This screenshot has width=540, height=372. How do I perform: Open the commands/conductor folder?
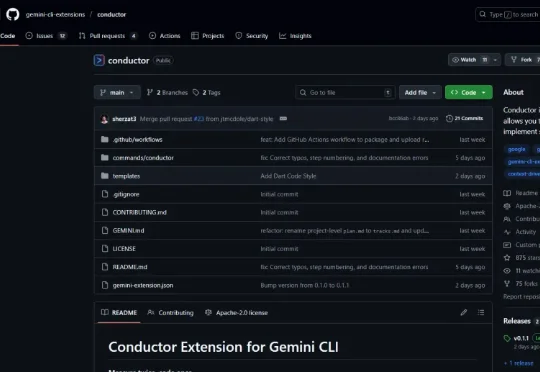(143, 158)
